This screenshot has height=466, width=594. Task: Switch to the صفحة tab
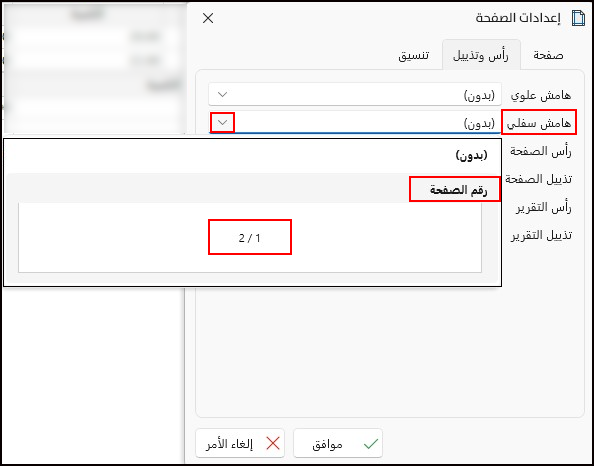tap(548, 55)
